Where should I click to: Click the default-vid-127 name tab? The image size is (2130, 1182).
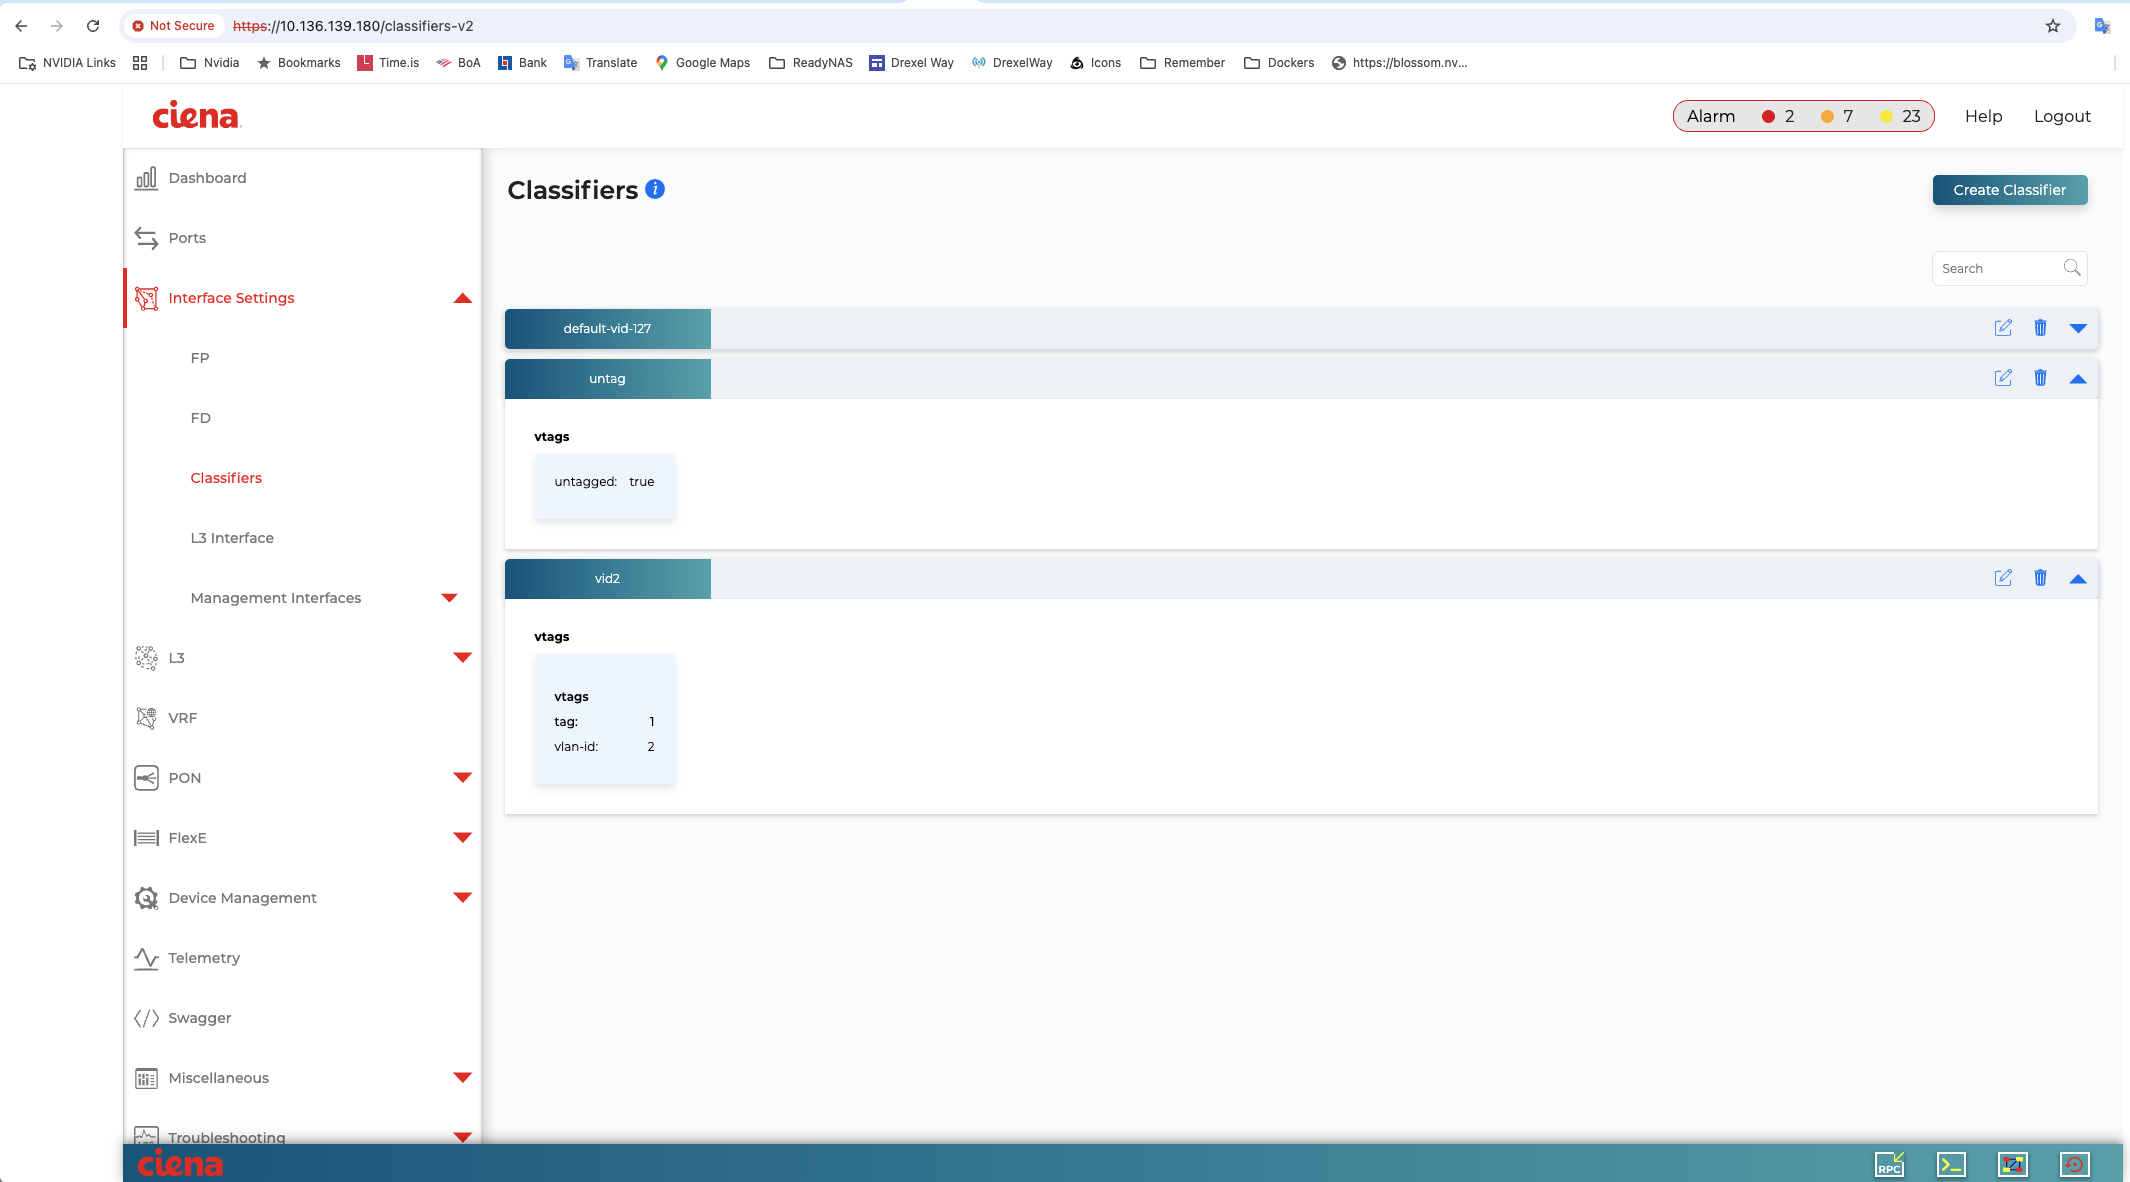(607, 328)
